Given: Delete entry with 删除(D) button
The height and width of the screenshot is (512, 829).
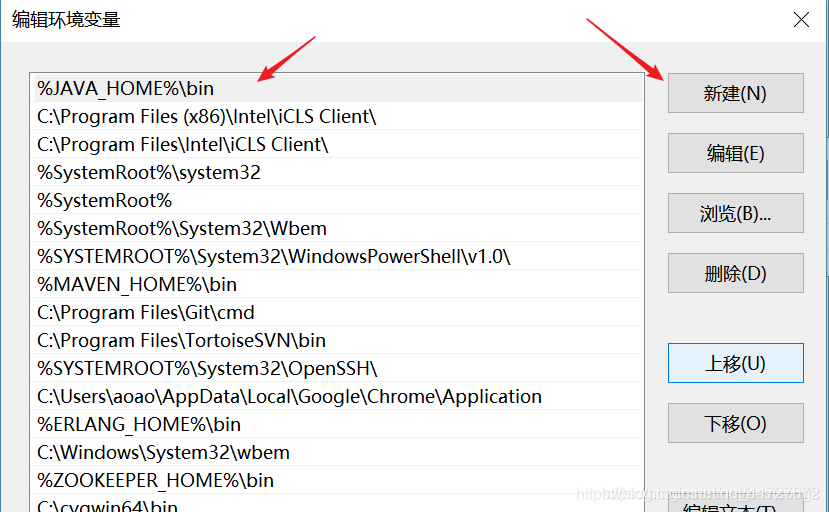Looking at the screenshot, I should pyautogui.click(x=735, y=273).
